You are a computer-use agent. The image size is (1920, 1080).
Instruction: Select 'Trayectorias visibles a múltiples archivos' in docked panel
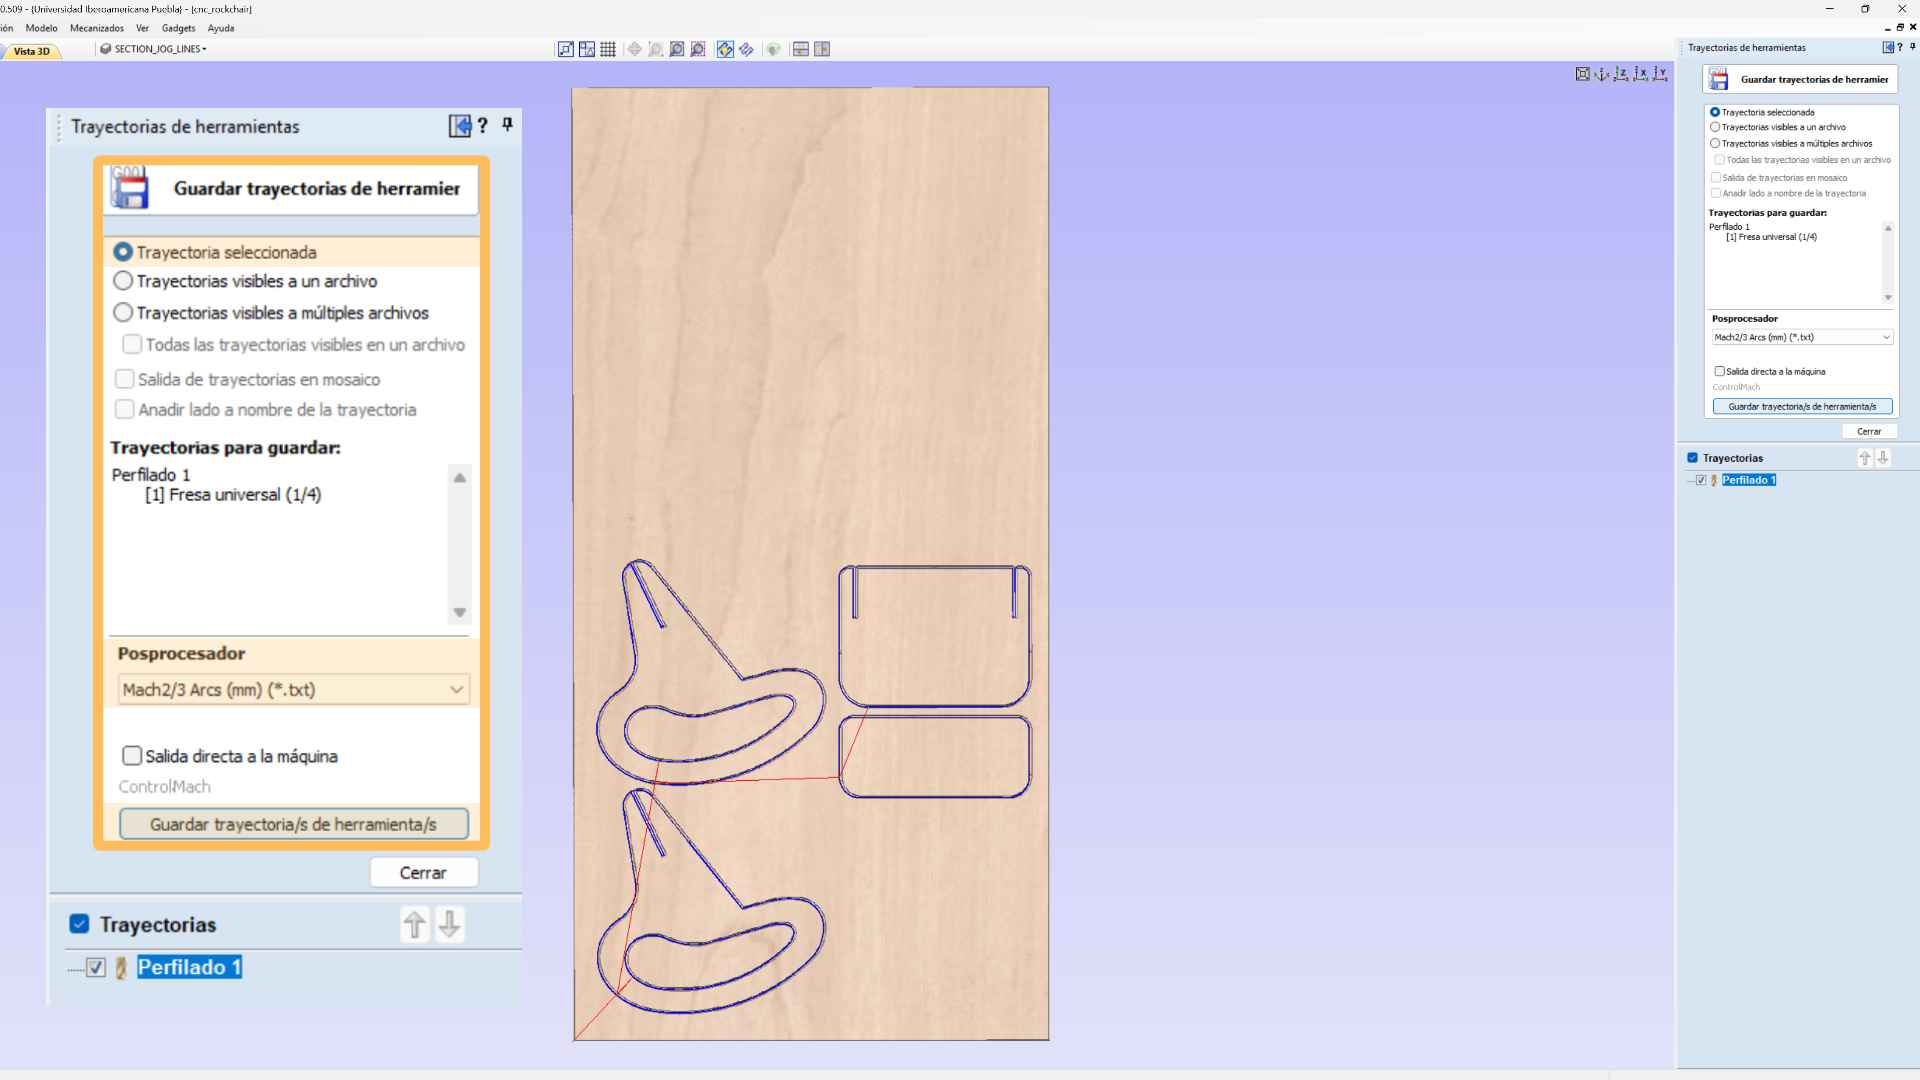[1715, 143]
